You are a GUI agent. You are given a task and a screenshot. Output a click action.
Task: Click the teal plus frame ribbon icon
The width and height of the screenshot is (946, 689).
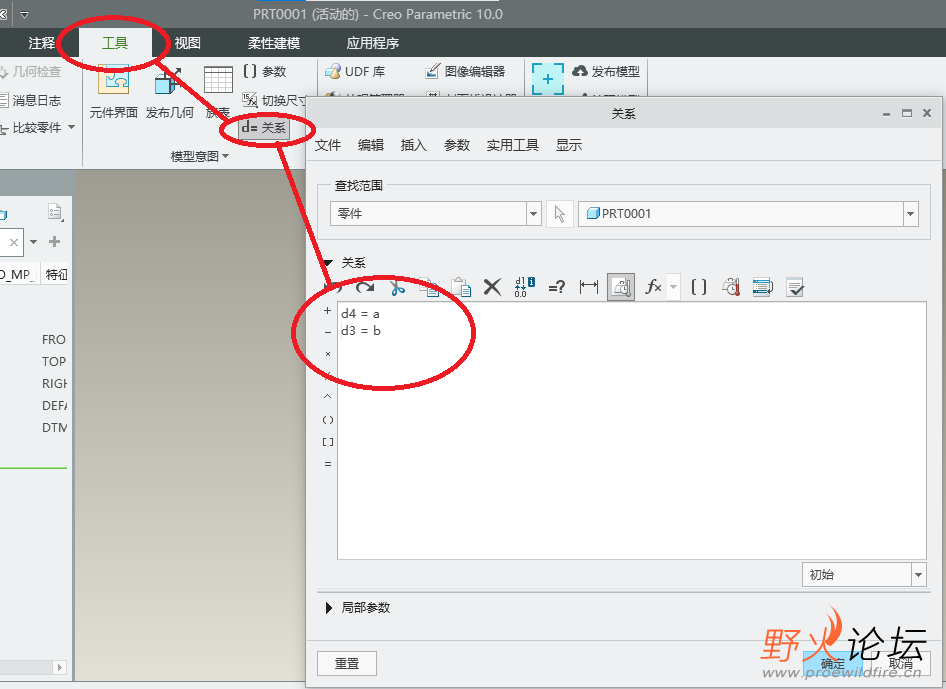point(548,79)
